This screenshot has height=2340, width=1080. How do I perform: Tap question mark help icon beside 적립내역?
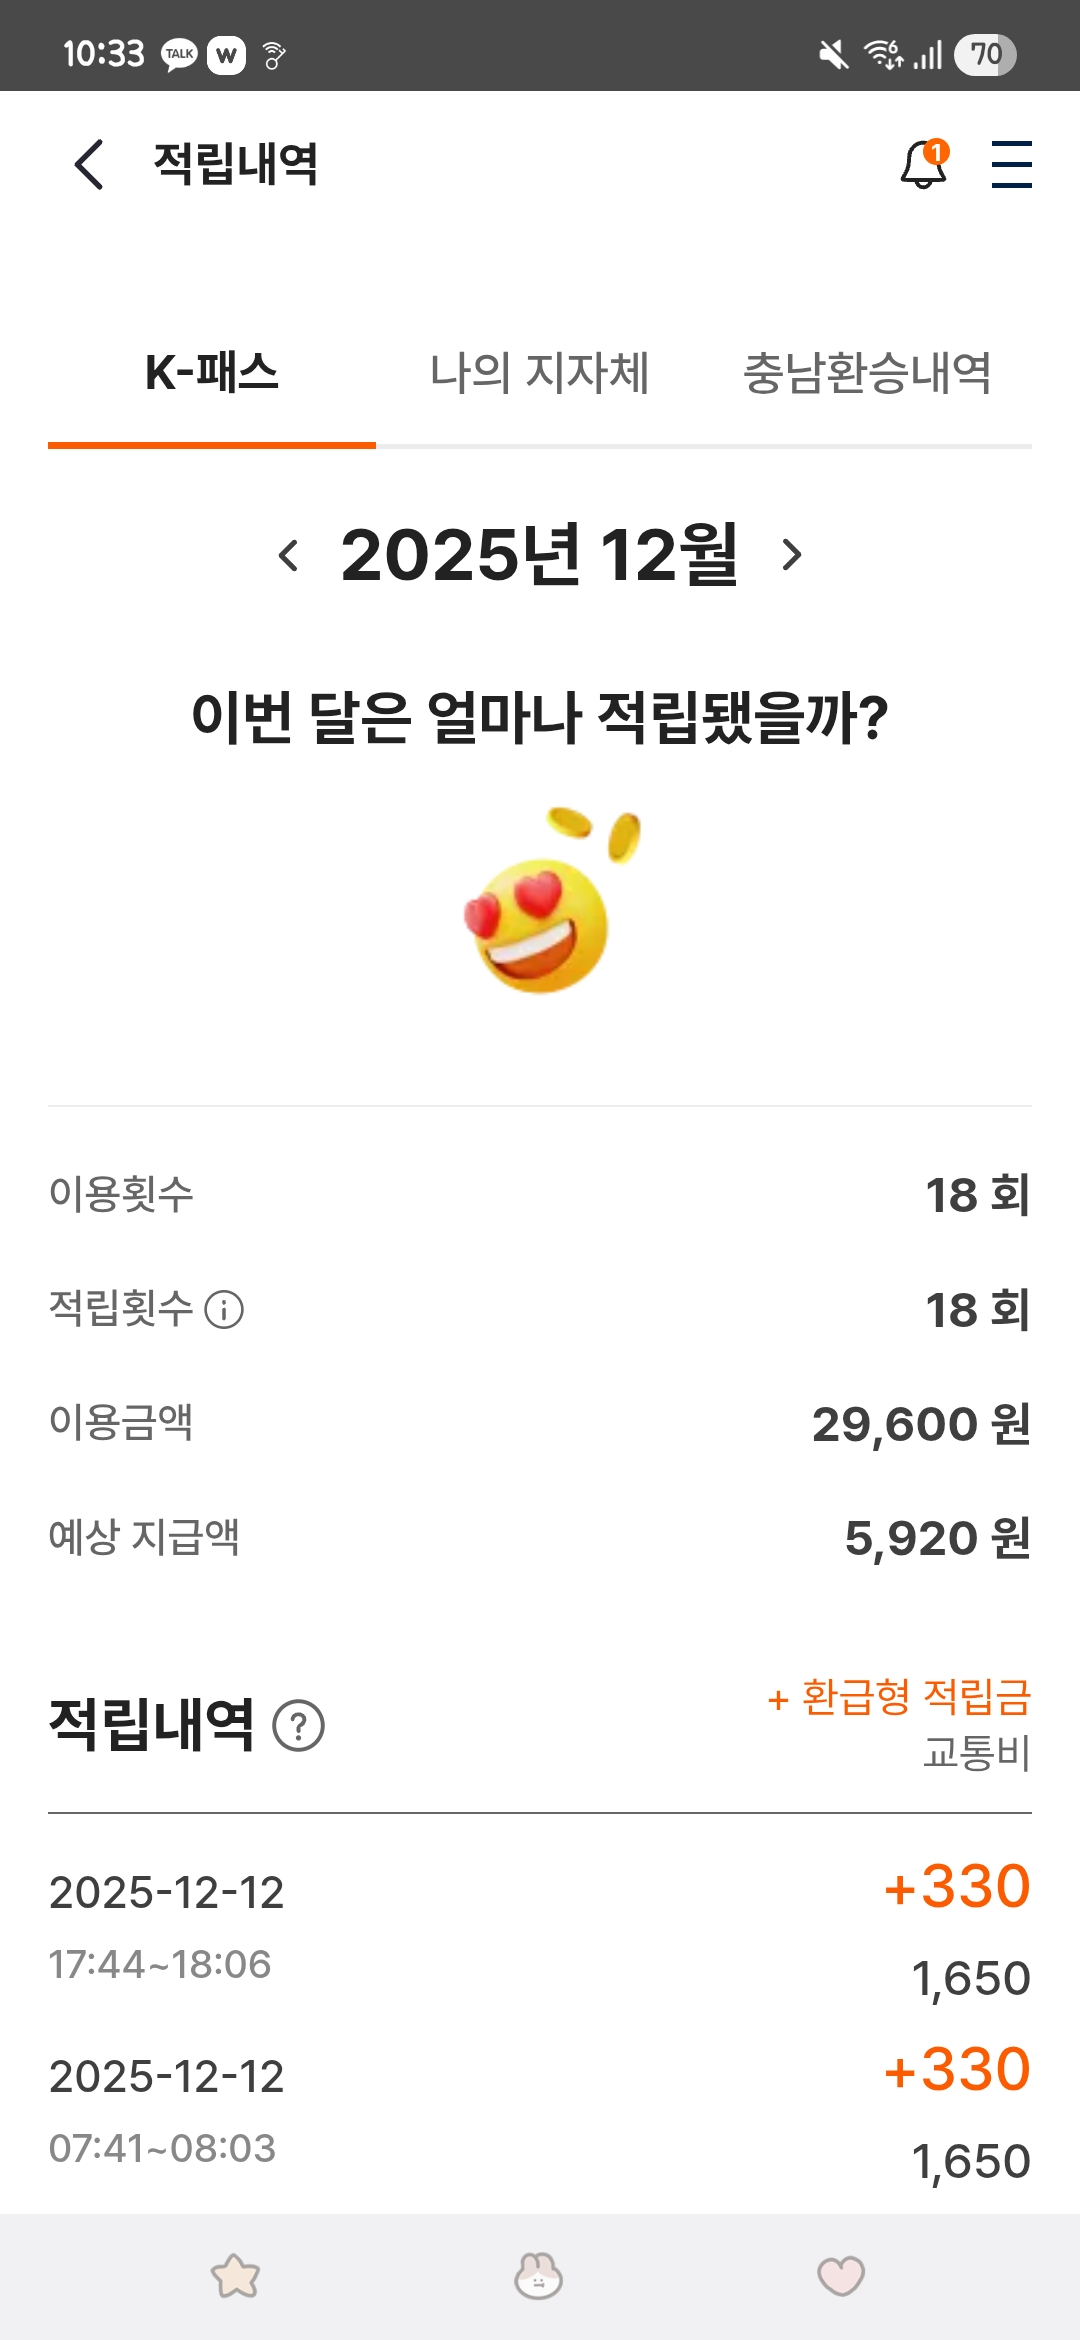click(x=298, y=1726)
